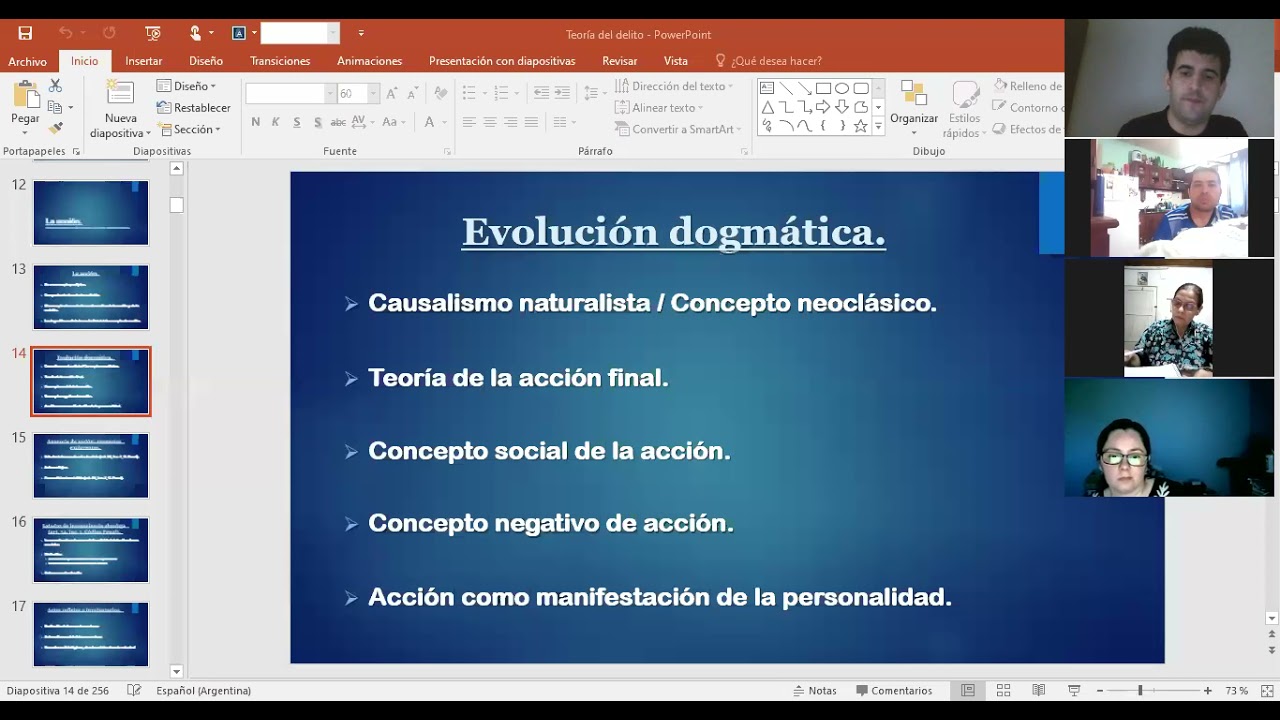
Task: Toggle Underline (S) formatting
Action: [x=297, y=122]
